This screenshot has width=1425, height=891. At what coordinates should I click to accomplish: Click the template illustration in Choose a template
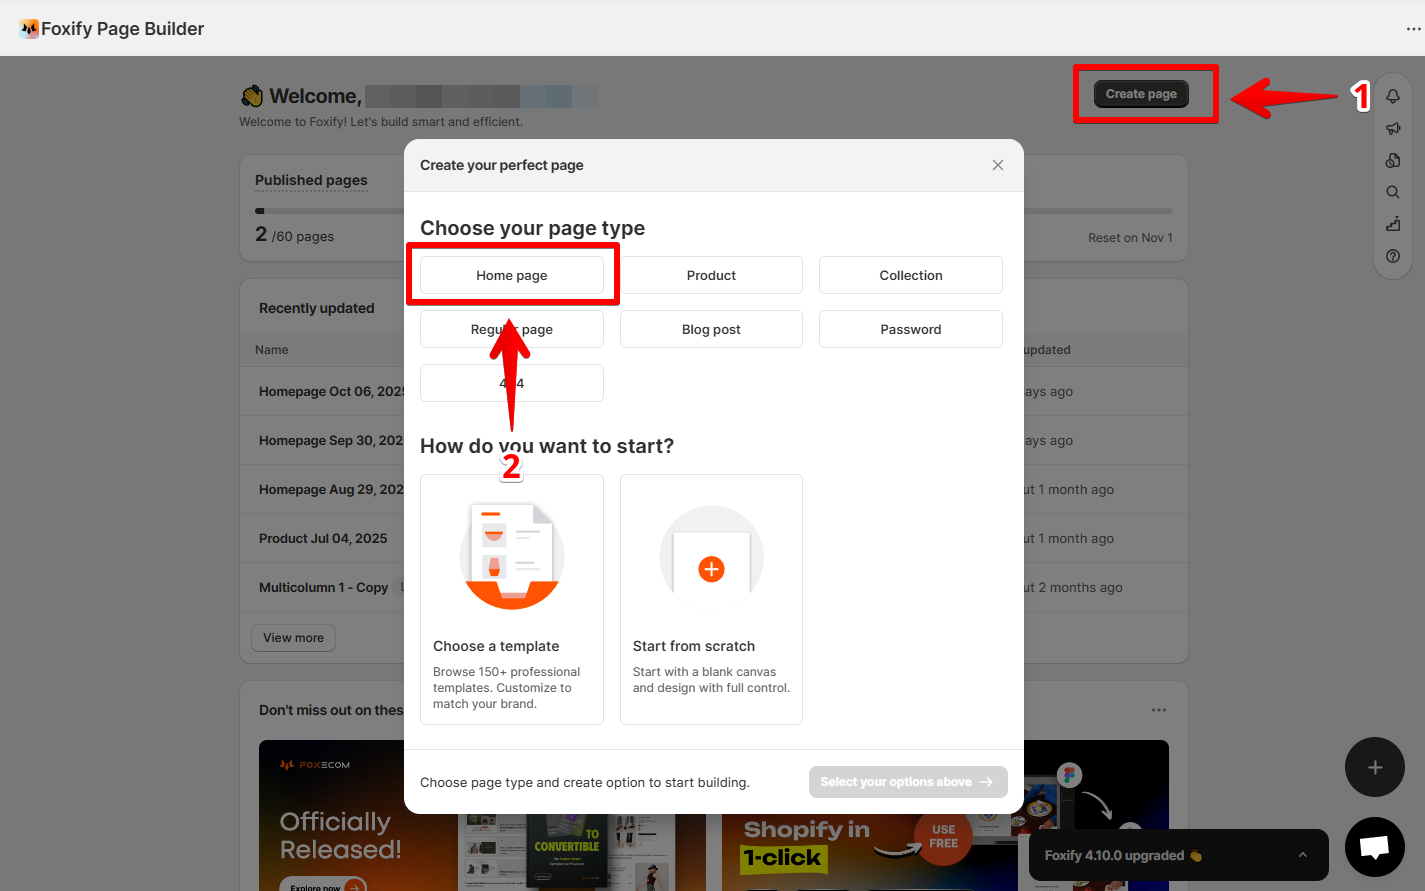pyautogui.click(x=512, y=556)
